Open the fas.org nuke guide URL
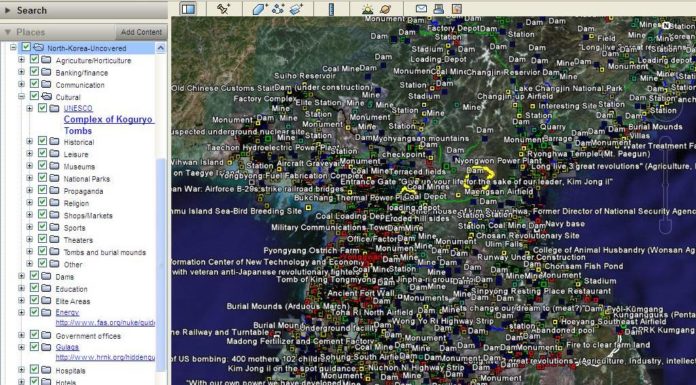 pos(105,323)
